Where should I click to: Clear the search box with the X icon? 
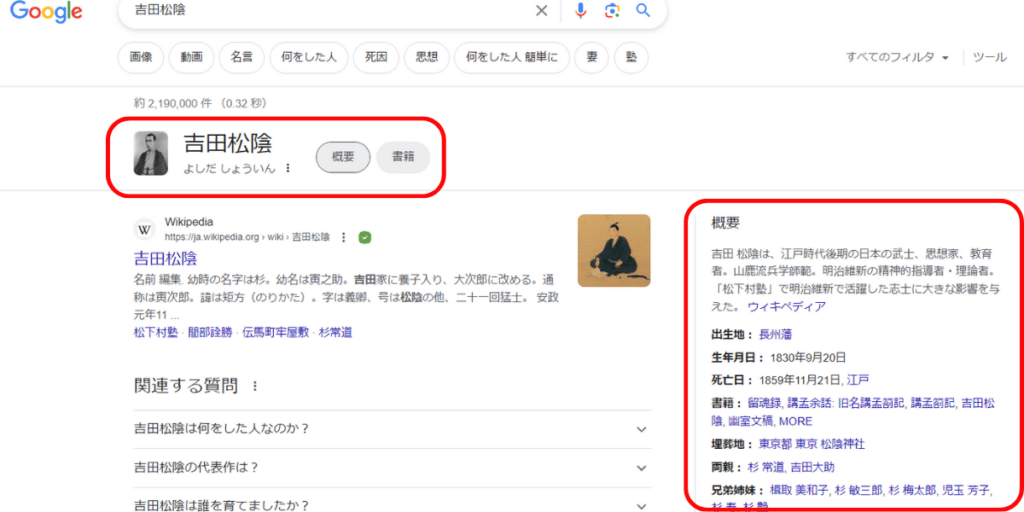coord(541,10)
